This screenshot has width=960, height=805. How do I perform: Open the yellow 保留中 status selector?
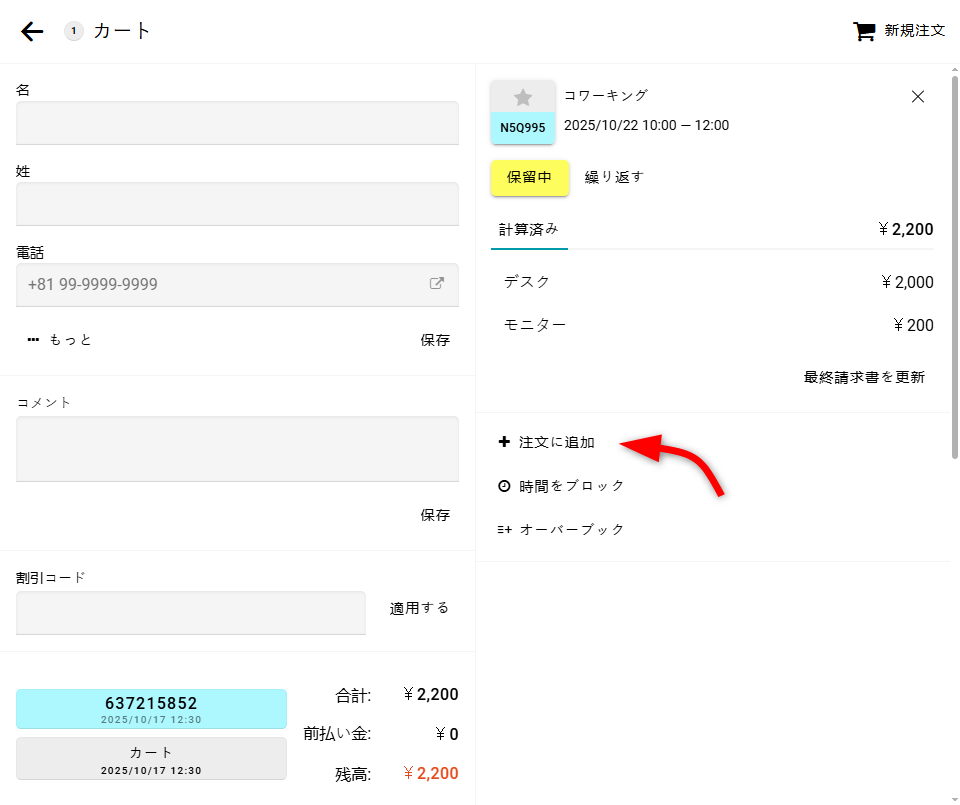pyautogui.click(x=530, y=177)
